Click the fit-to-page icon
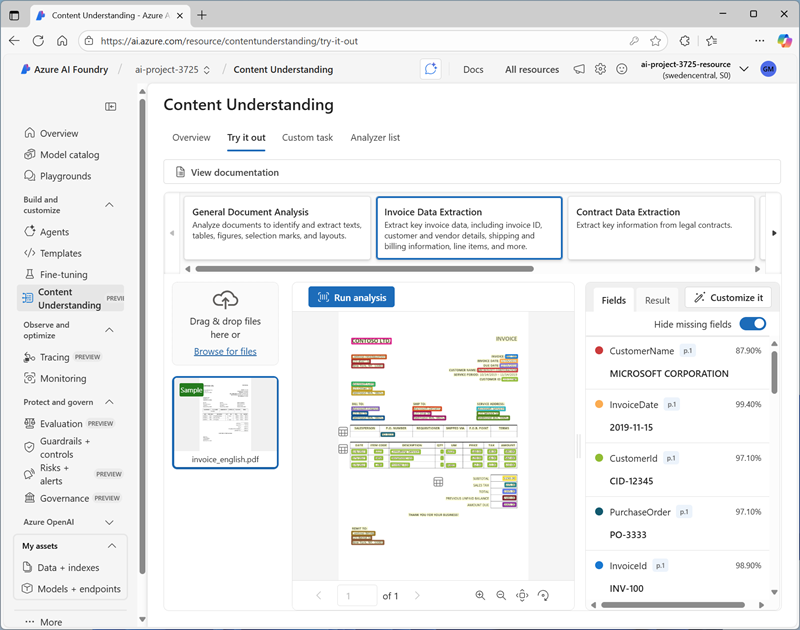The height and width of the screenshot is (630, 800). [x=522, y=595]
